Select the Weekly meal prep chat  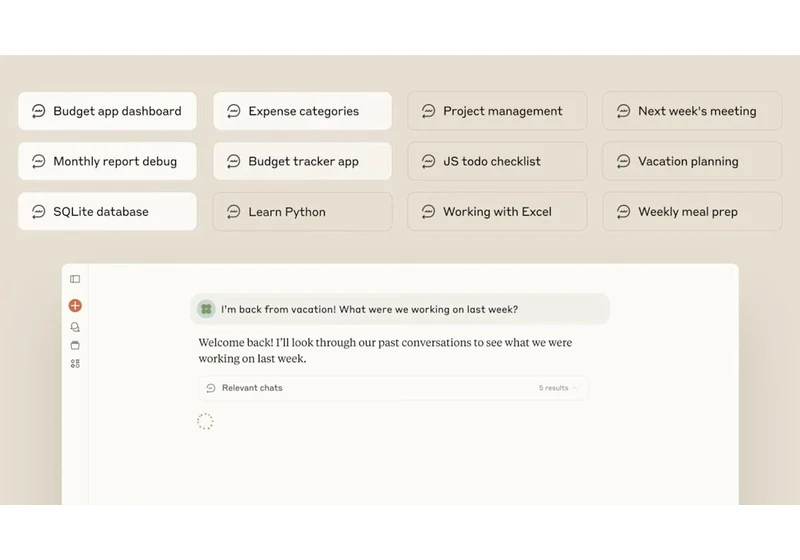[692, 212]
